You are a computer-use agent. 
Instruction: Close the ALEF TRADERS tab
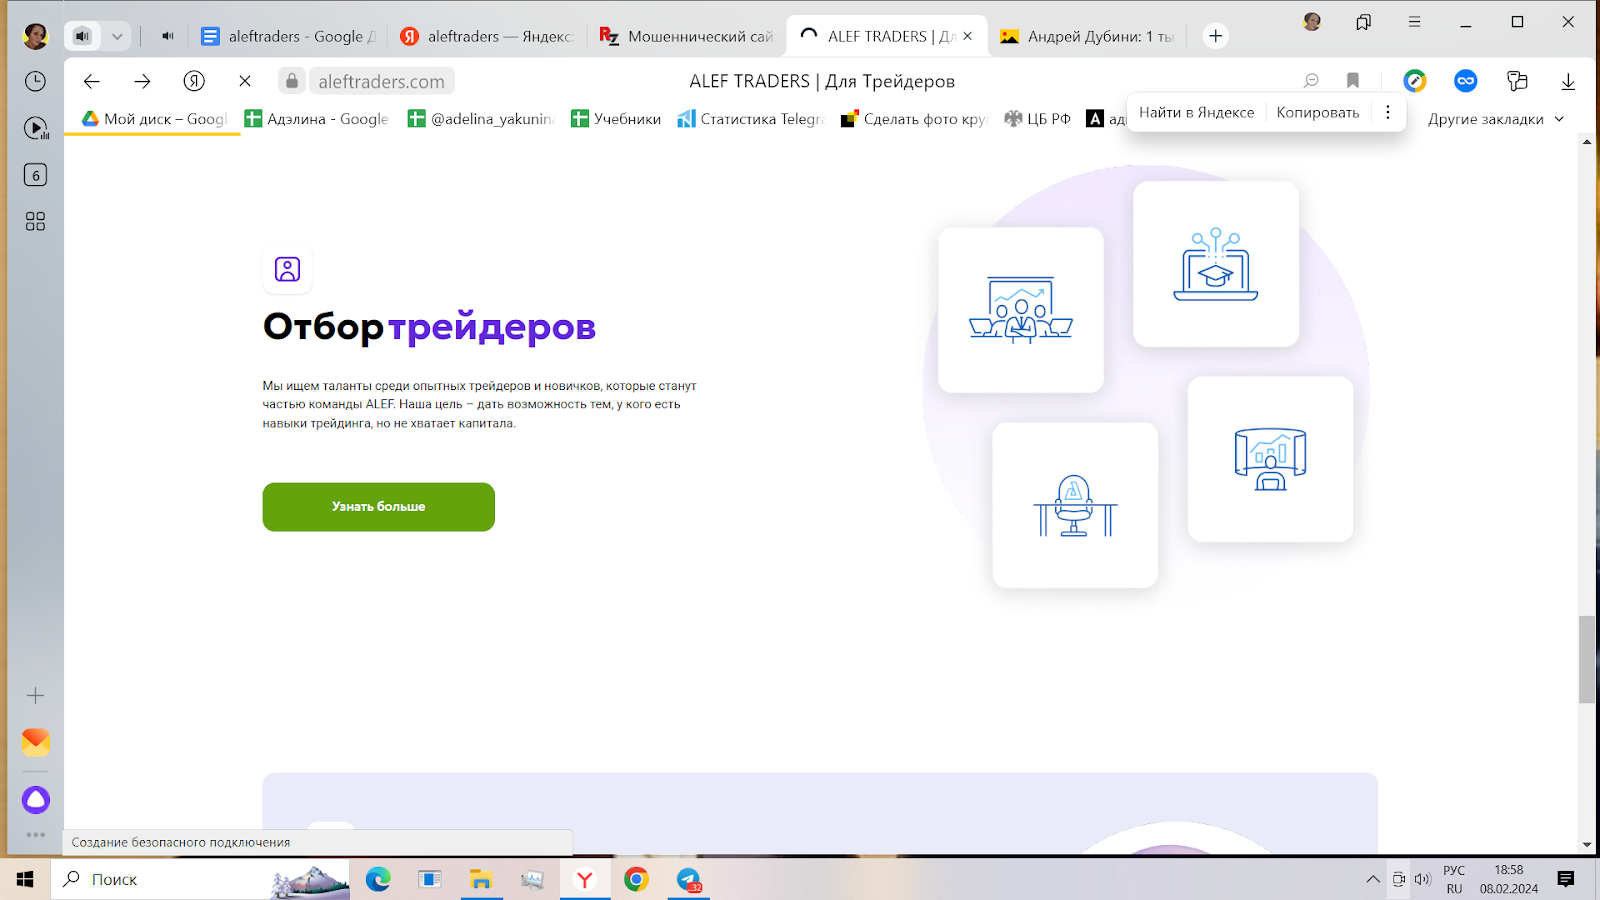pos(967,36)
